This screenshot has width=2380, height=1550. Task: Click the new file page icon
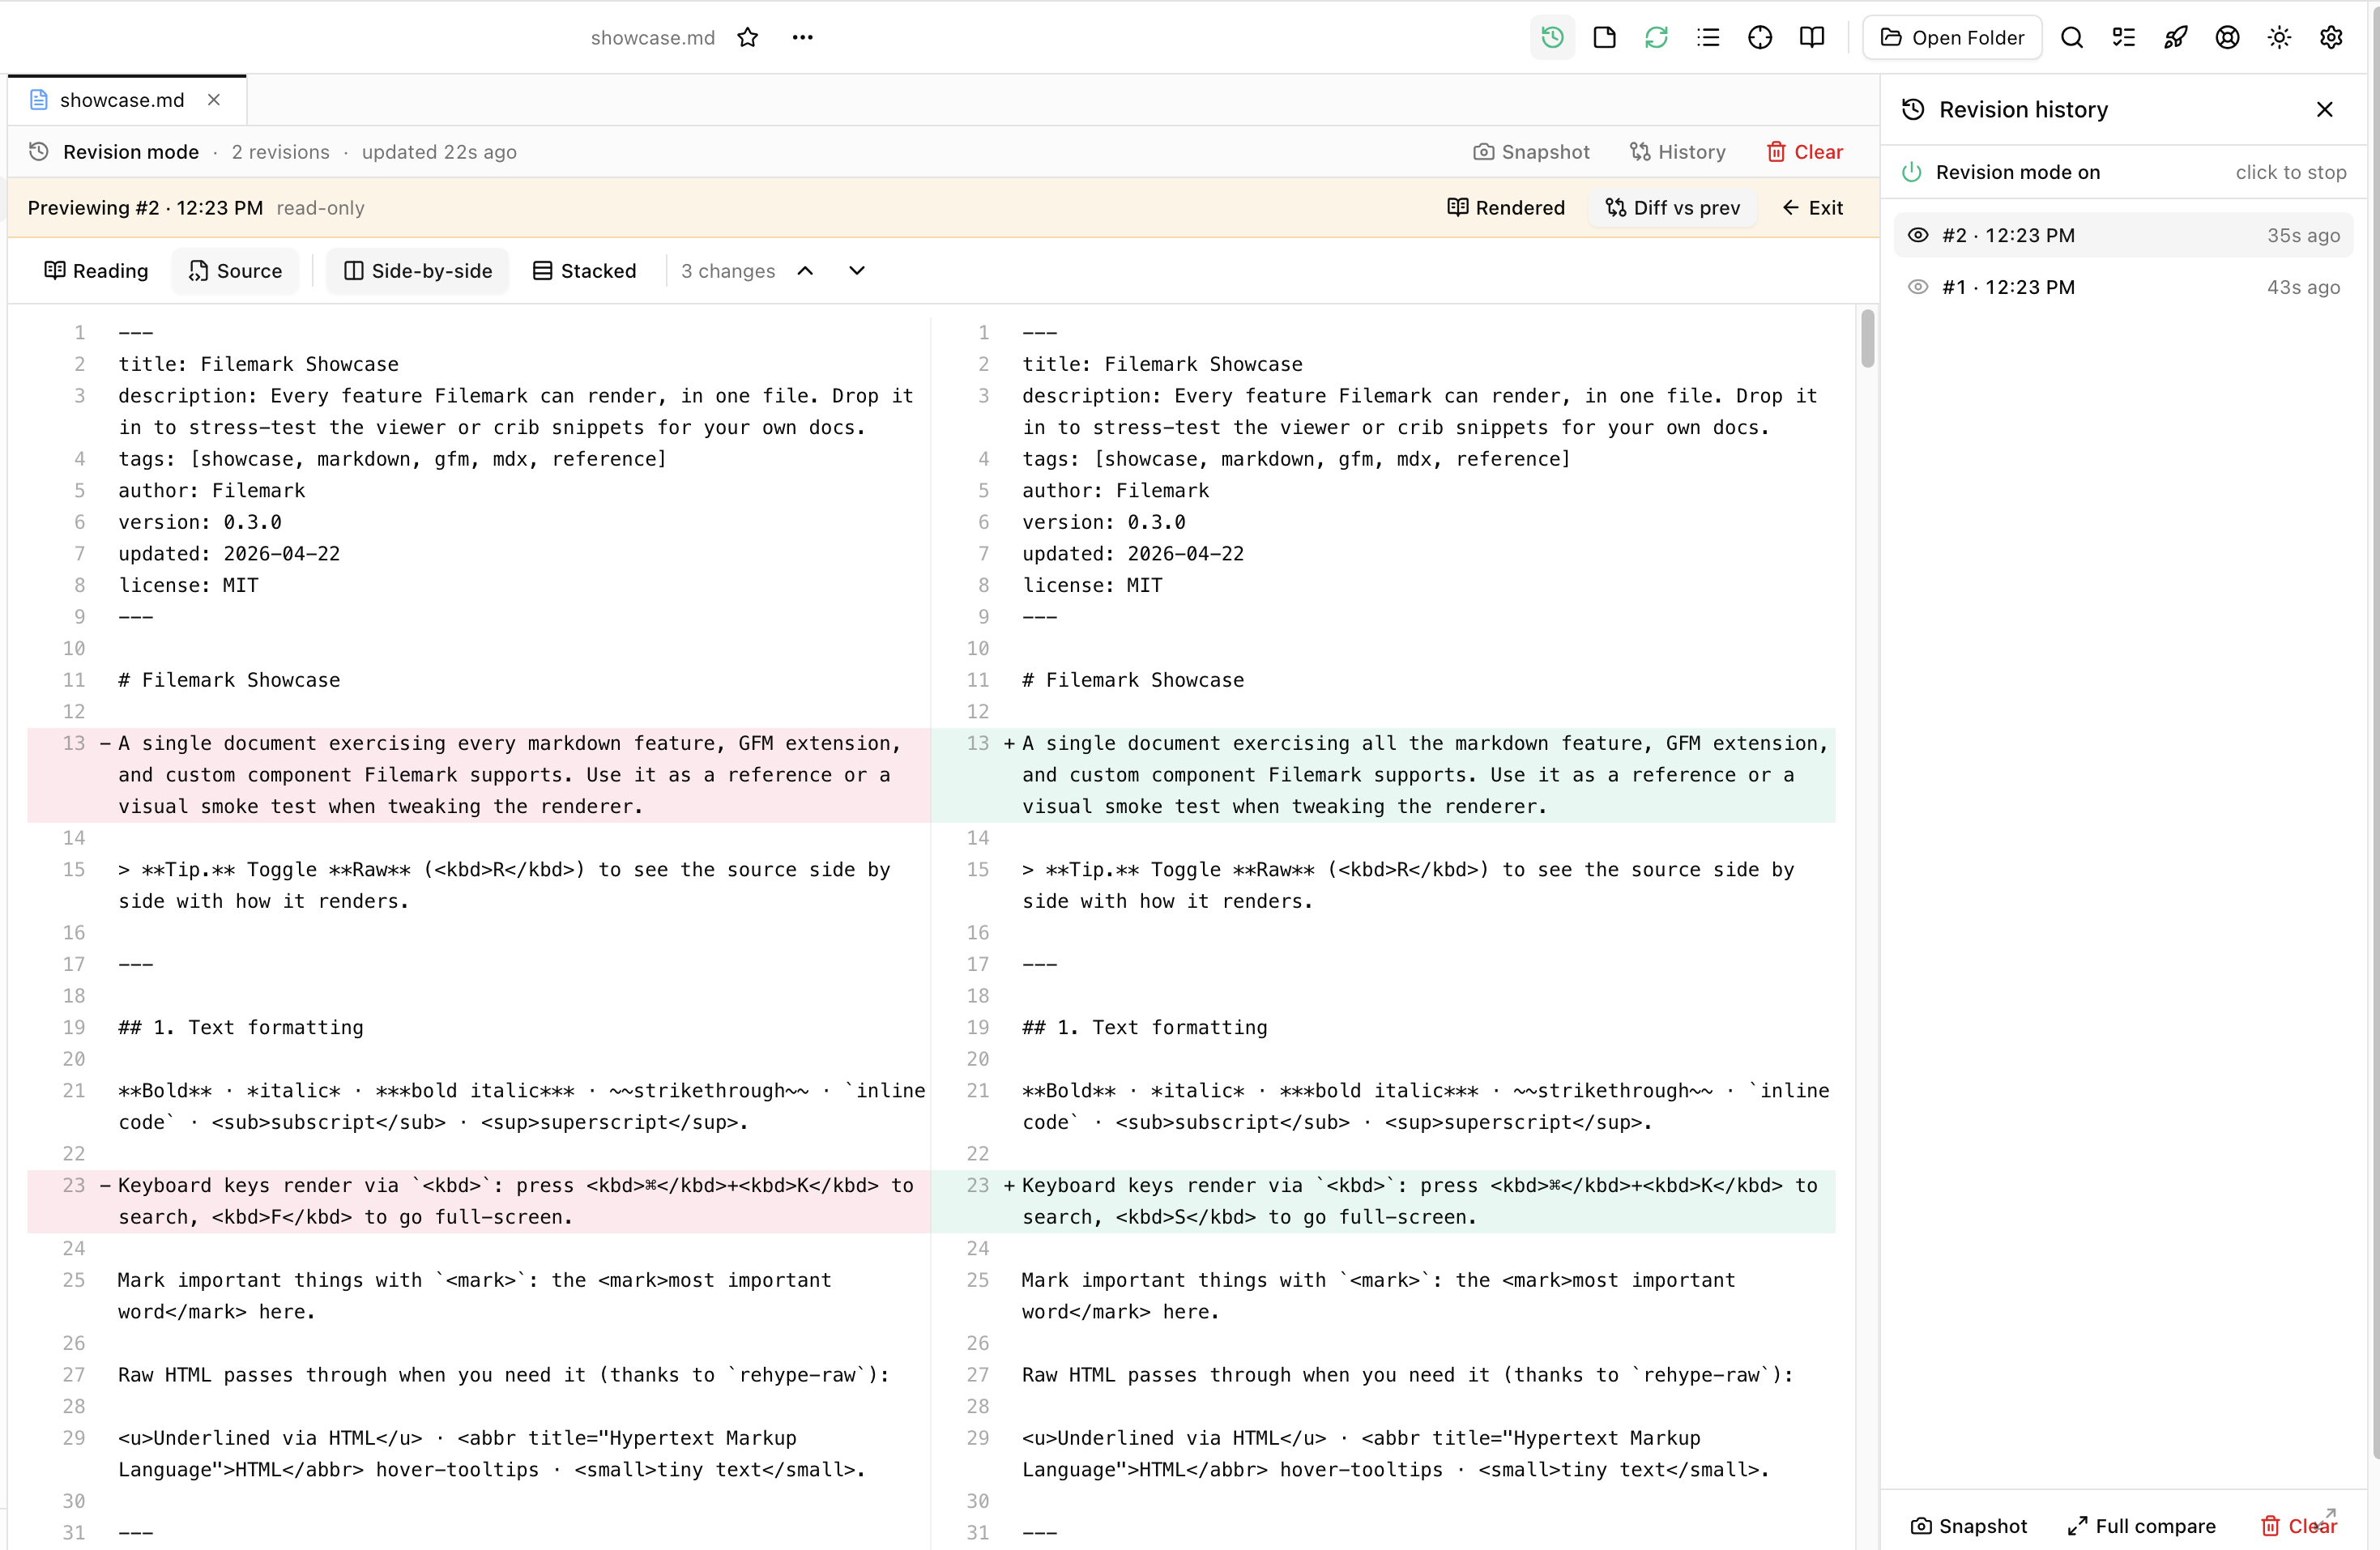[x=1604, y=38]
